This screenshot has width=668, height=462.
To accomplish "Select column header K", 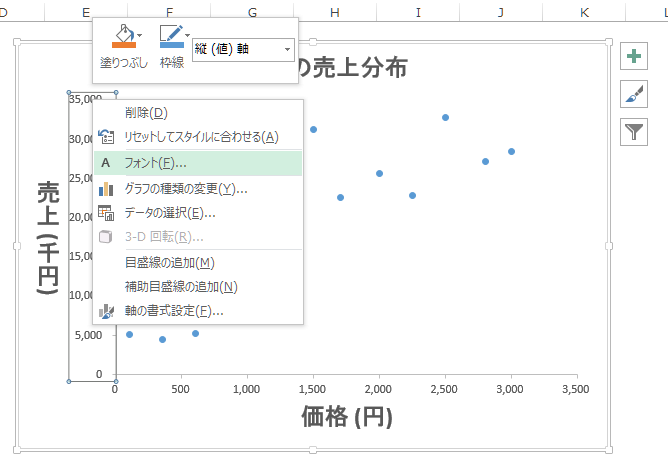I will point(584,12).
